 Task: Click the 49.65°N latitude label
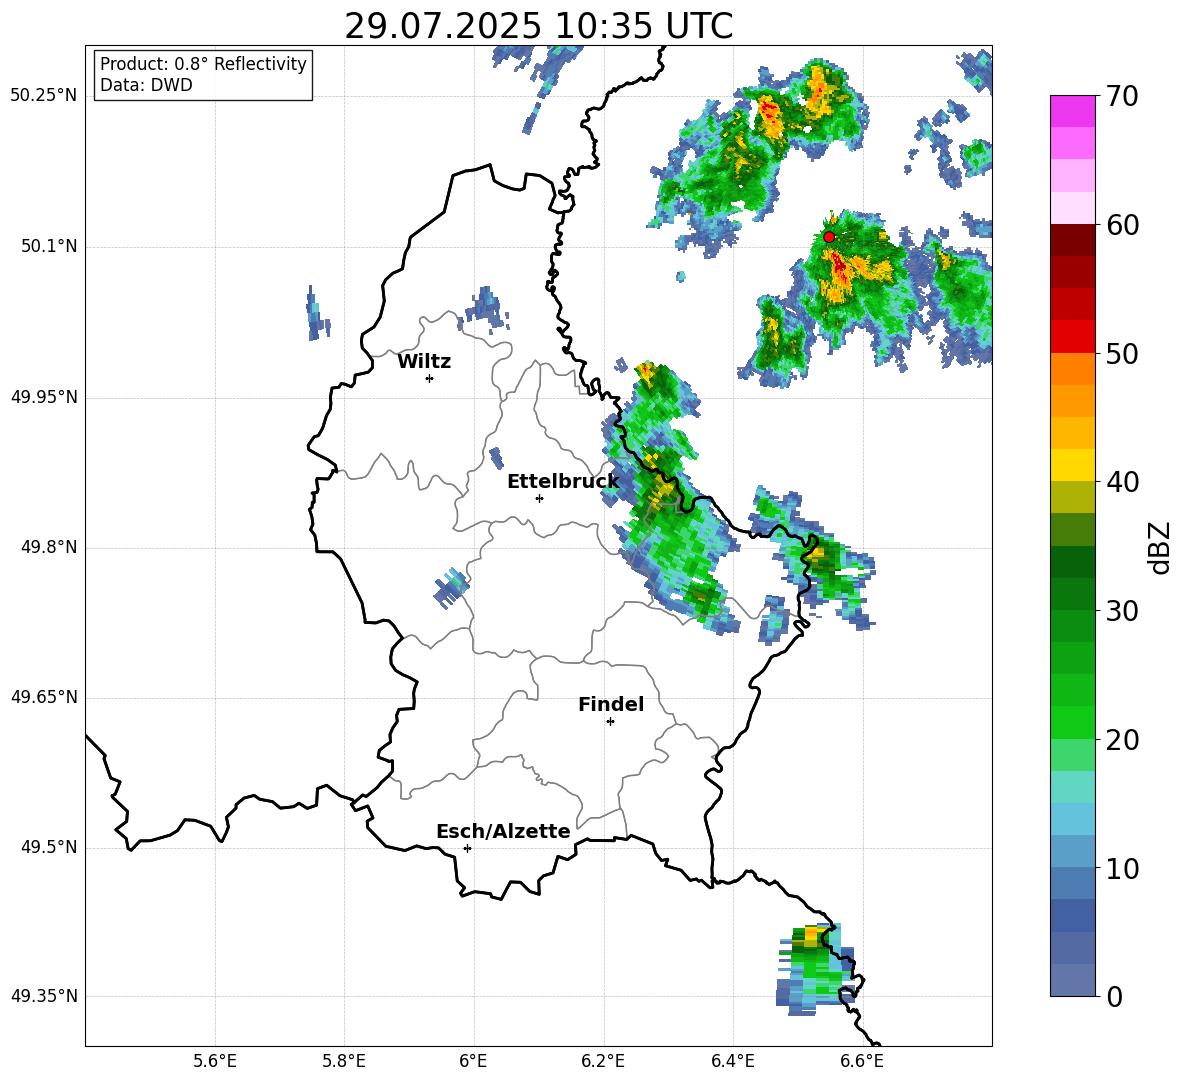[44, 697]
